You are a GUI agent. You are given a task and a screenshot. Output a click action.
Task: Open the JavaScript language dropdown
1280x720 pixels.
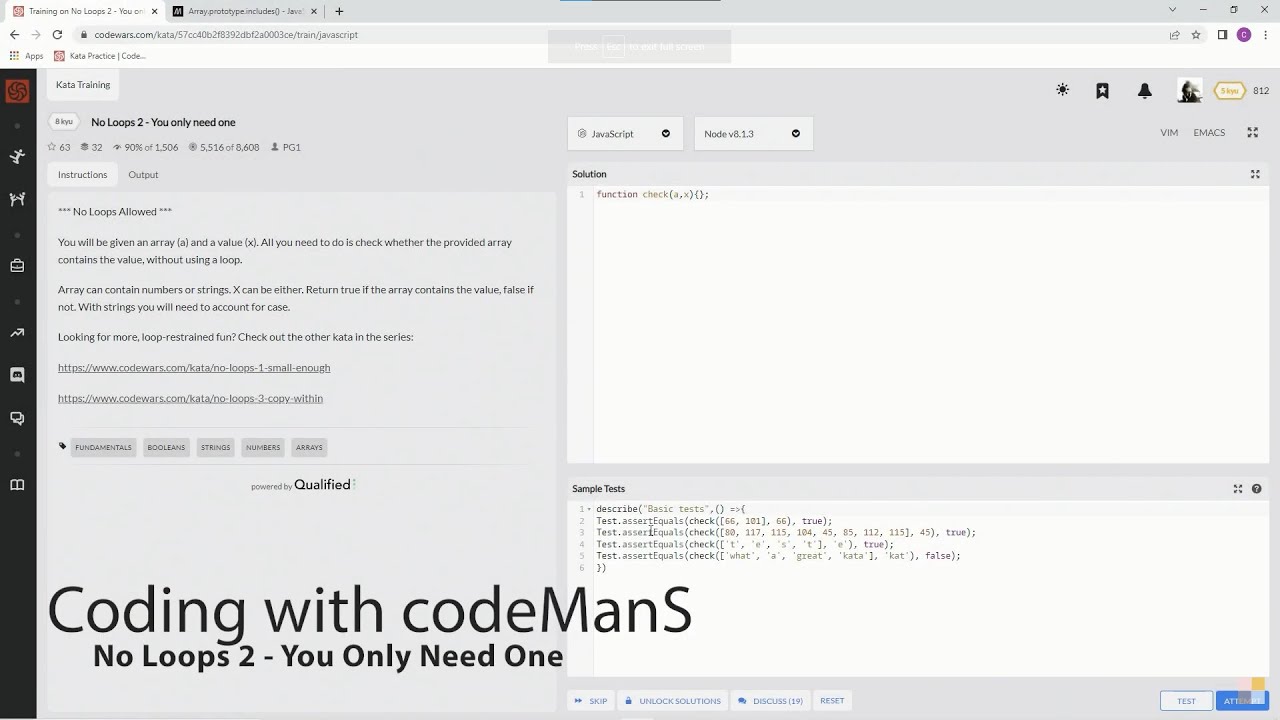(x=625, y=133)
